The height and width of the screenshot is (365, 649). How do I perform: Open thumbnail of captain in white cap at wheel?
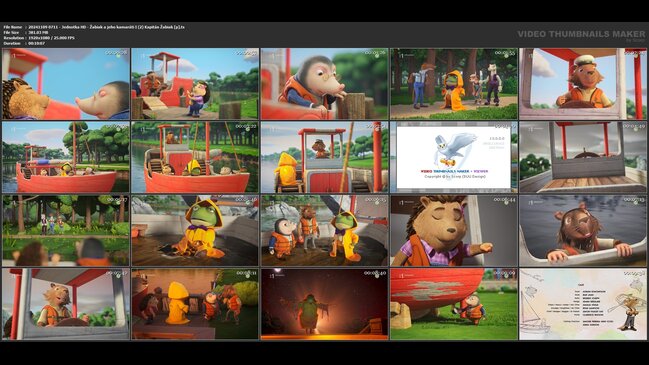coord(583,84)
